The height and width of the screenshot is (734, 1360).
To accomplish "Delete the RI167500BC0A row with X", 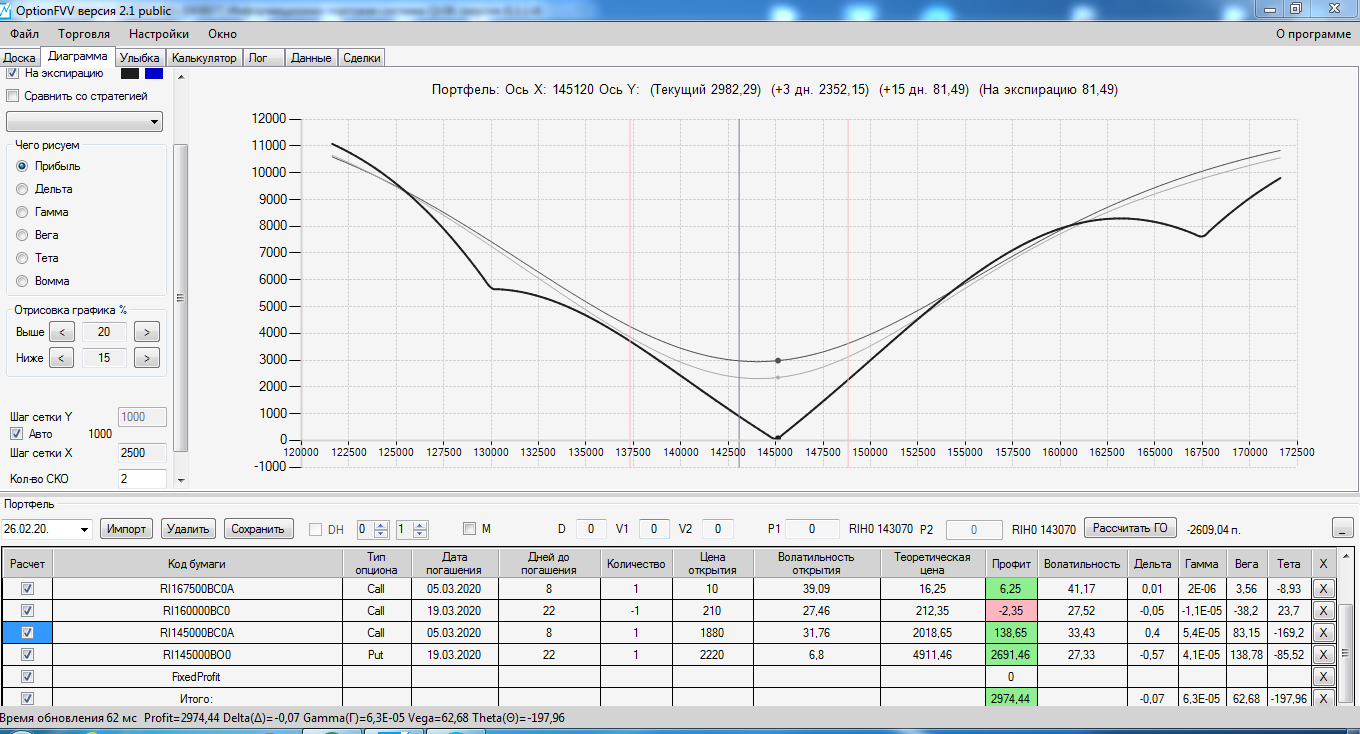I will point(1323,588).
